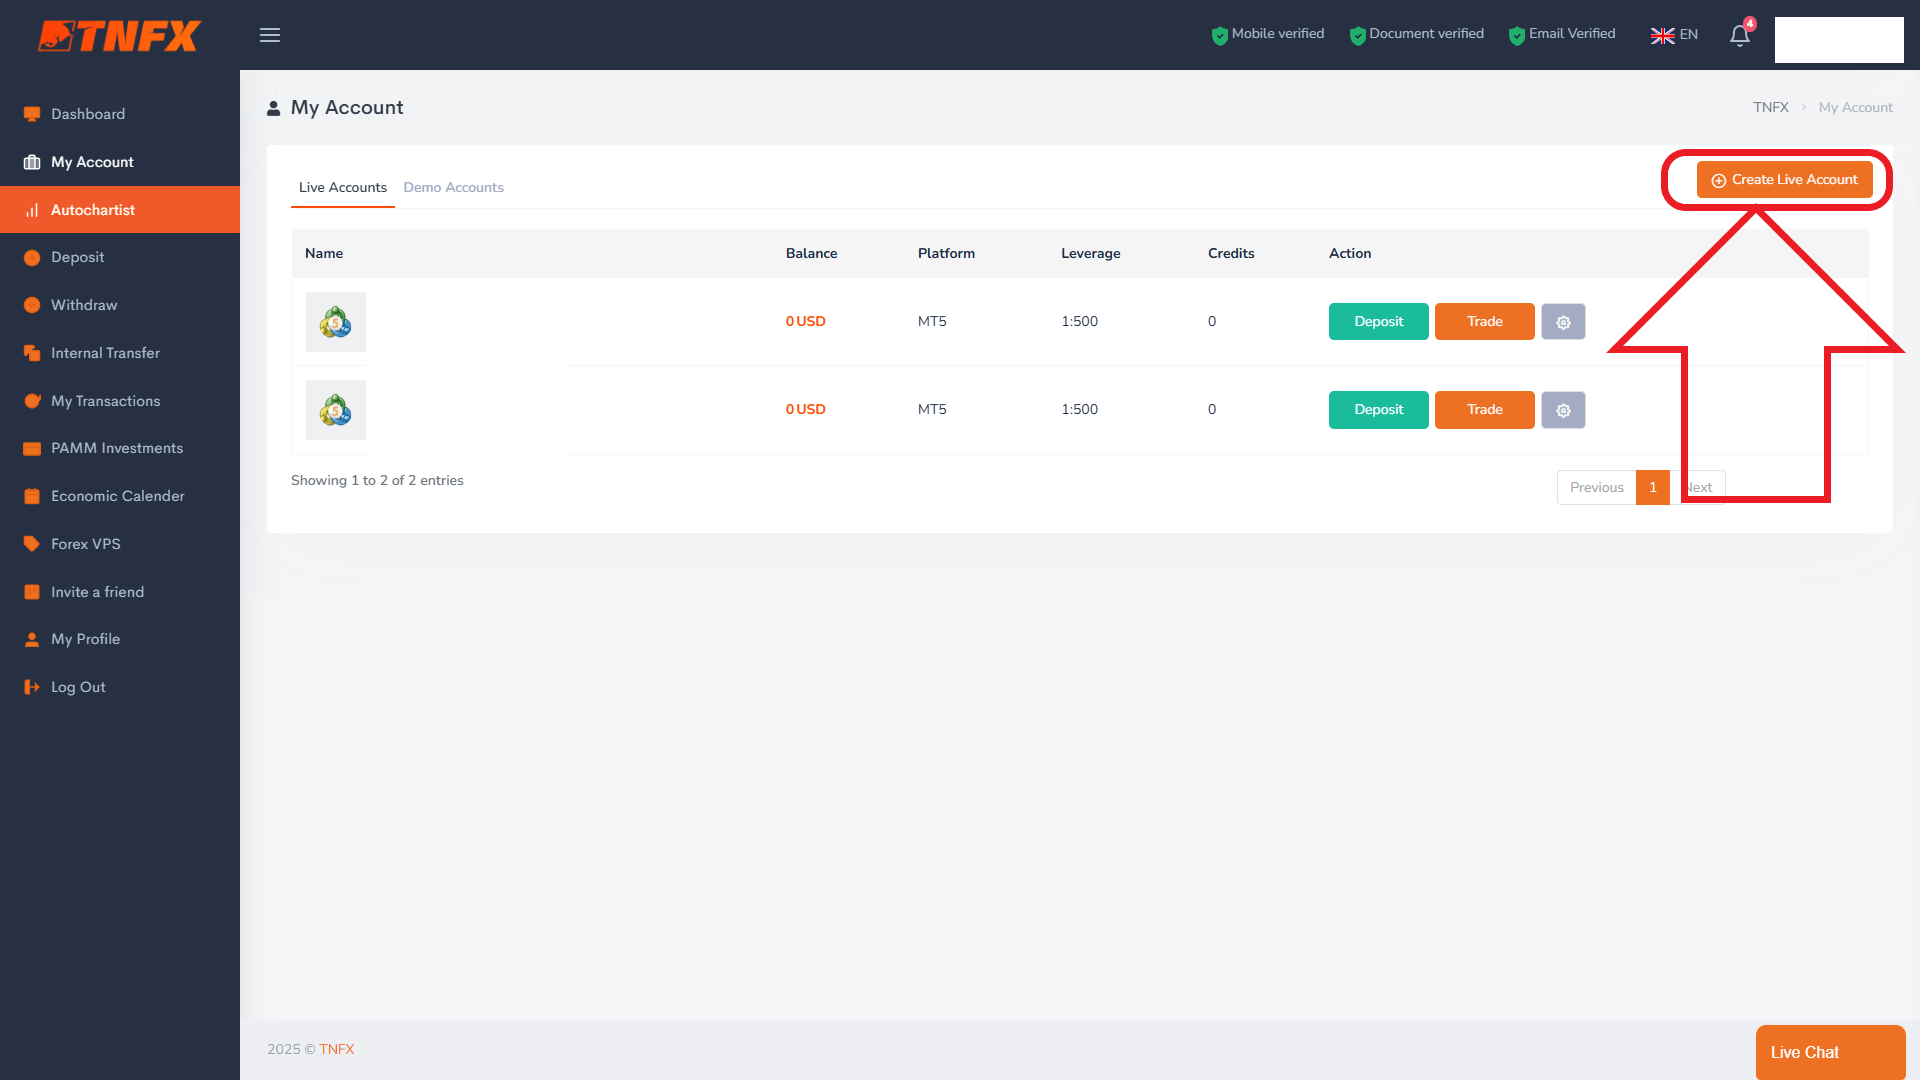
Task: Go to Deposit page in sidebar
Action: tap(120, 258)
